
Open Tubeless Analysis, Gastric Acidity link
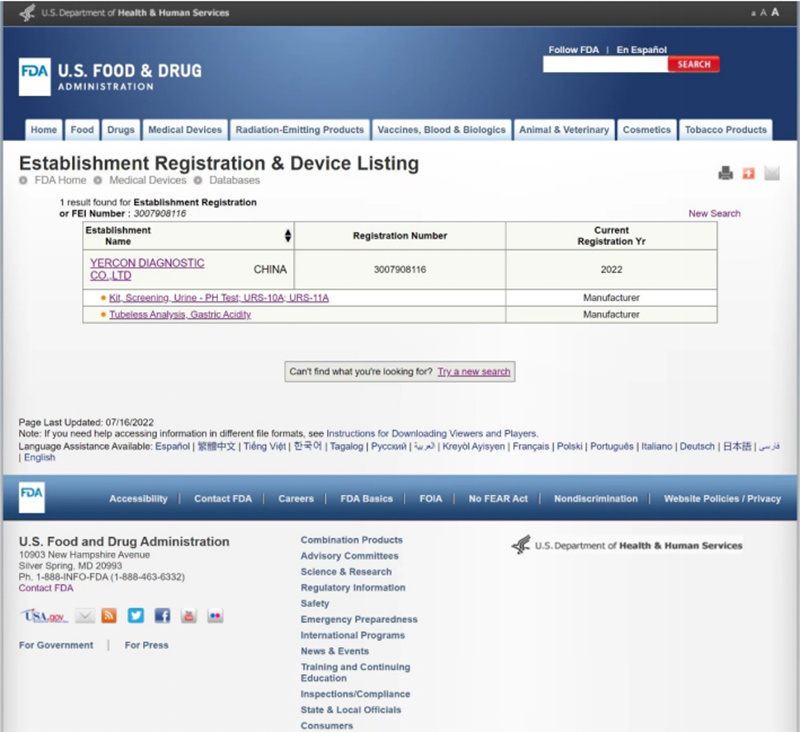(x=180, y=314)
